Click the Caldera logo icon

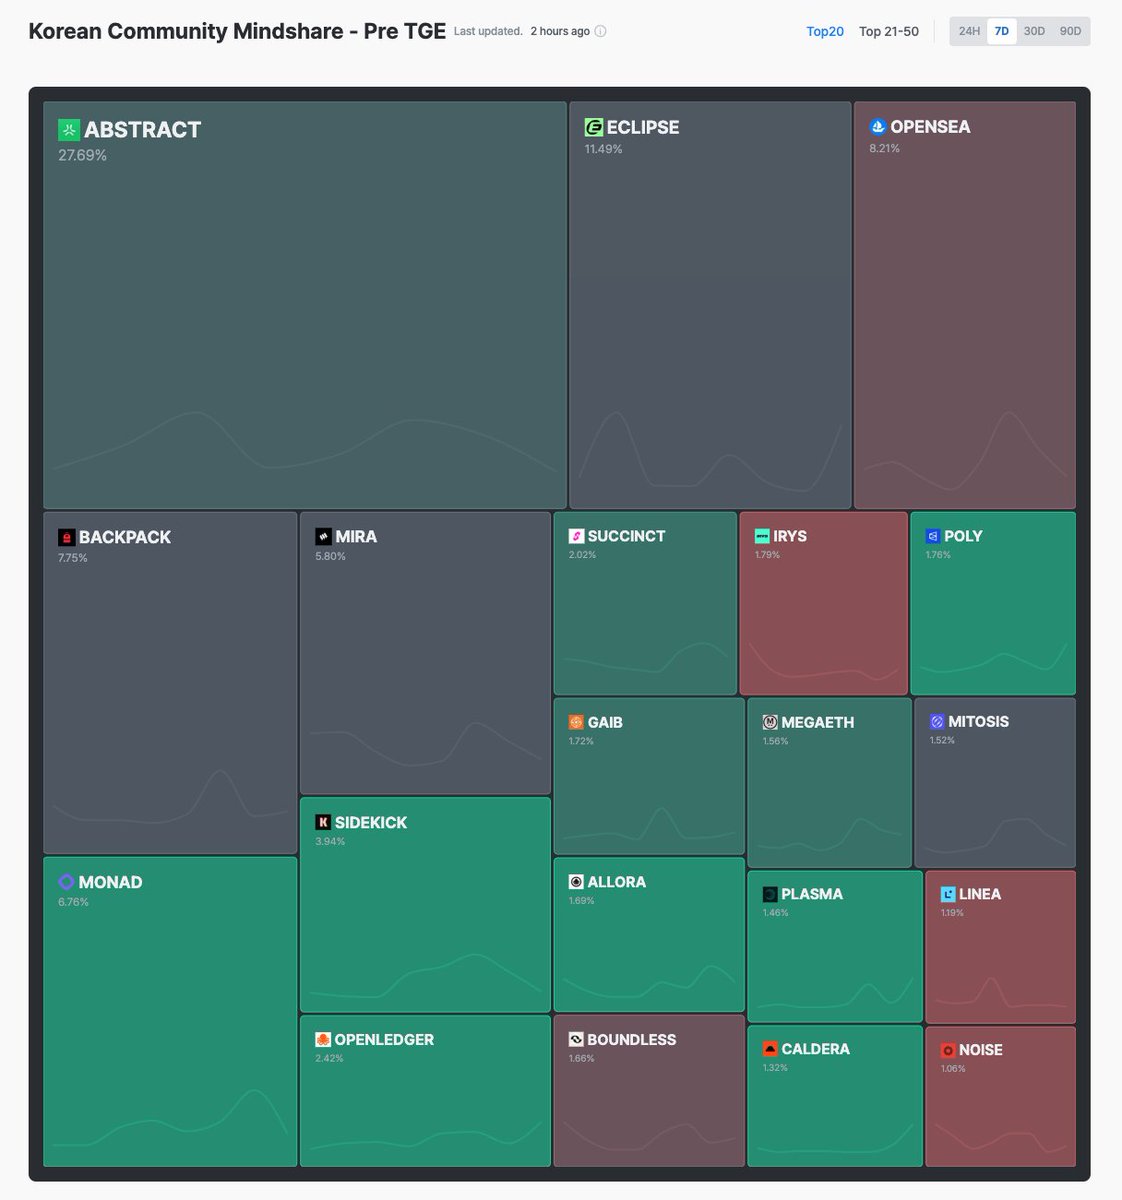(770, 1049)
